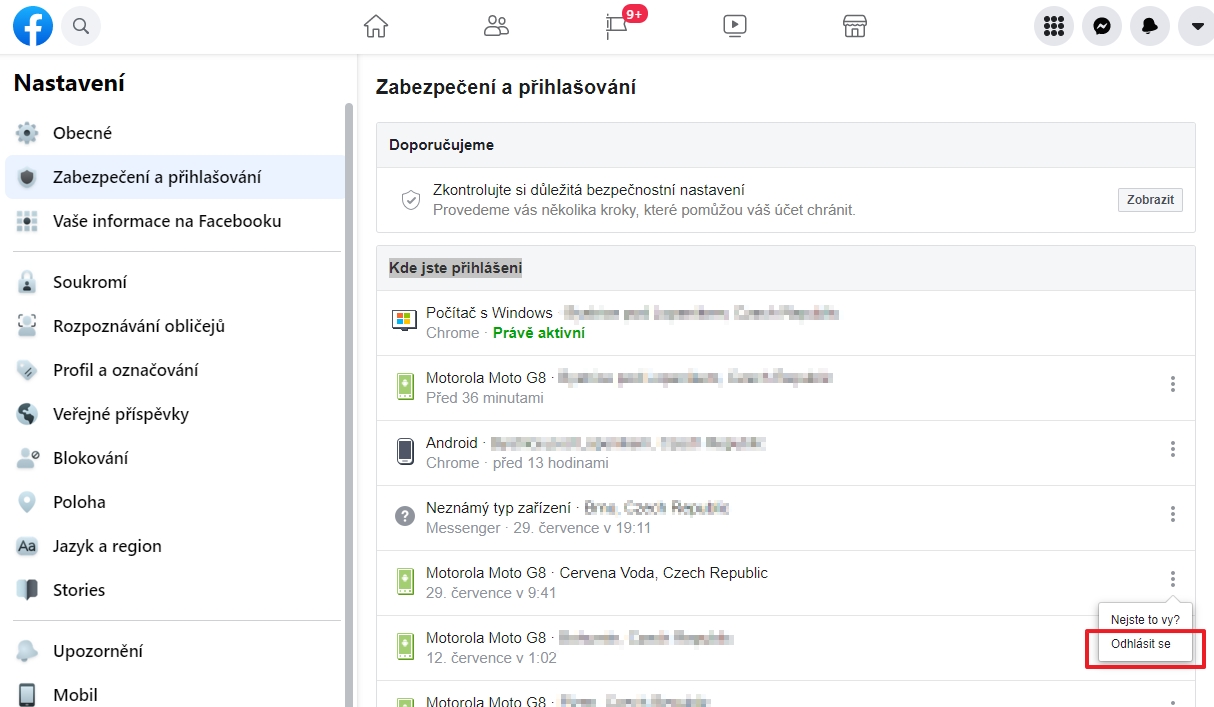Screen dimensions: 1214x707
Task: Click the notifications flag icon with 9+ badge
Action: [x=614, y=25]
